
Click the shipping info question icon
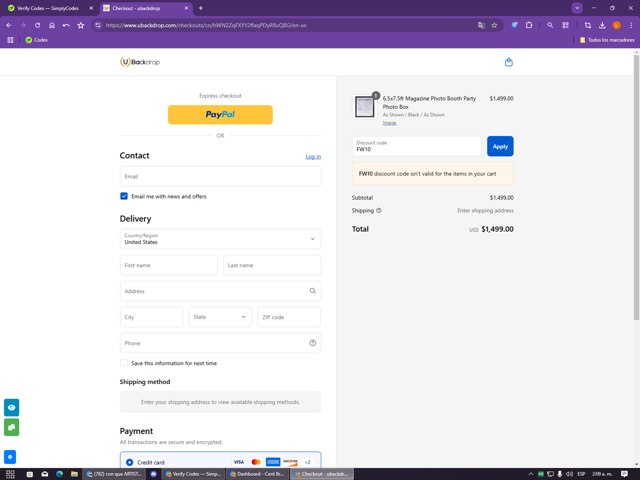click(x=379, y=211)
